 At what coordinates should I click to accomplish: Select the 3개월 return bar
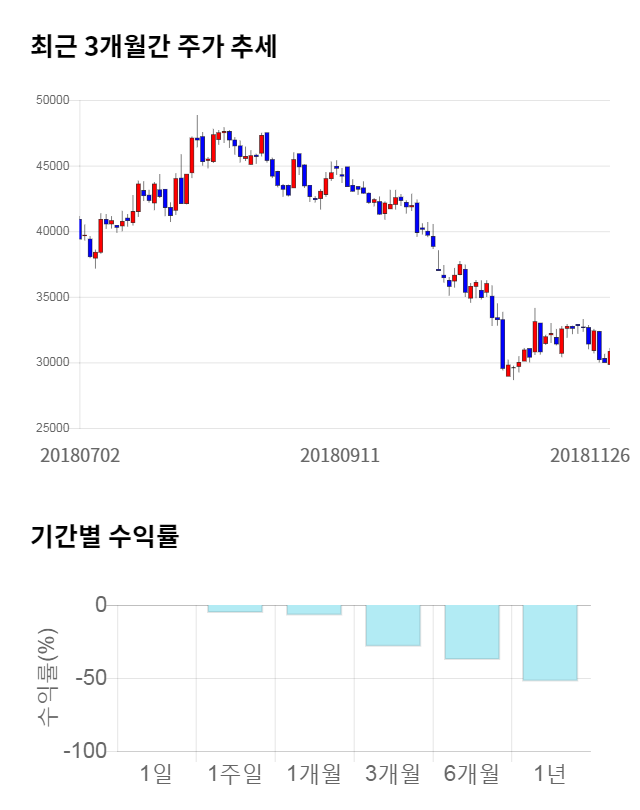coord(393,625)
